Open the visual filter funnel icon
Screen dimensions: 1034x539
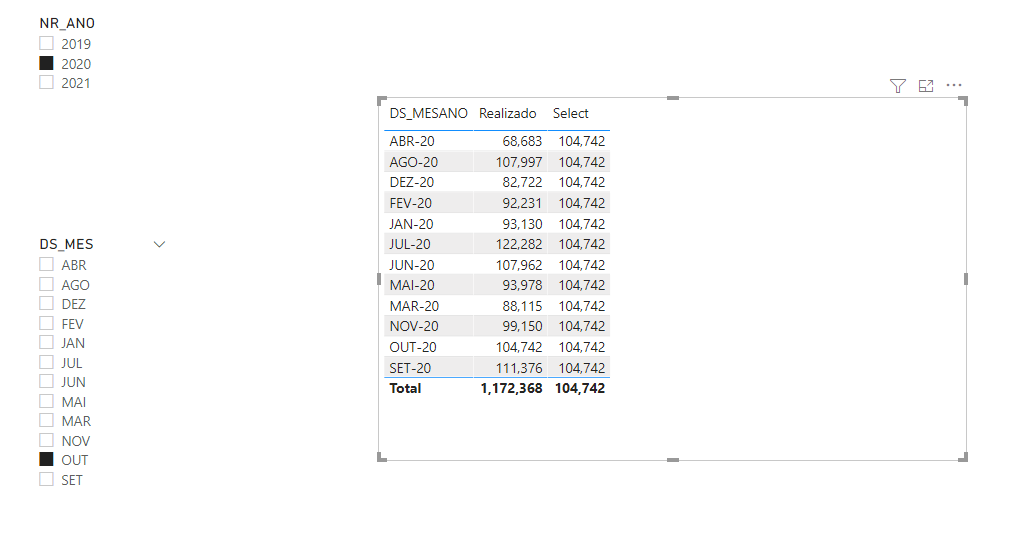pos(897,86)
